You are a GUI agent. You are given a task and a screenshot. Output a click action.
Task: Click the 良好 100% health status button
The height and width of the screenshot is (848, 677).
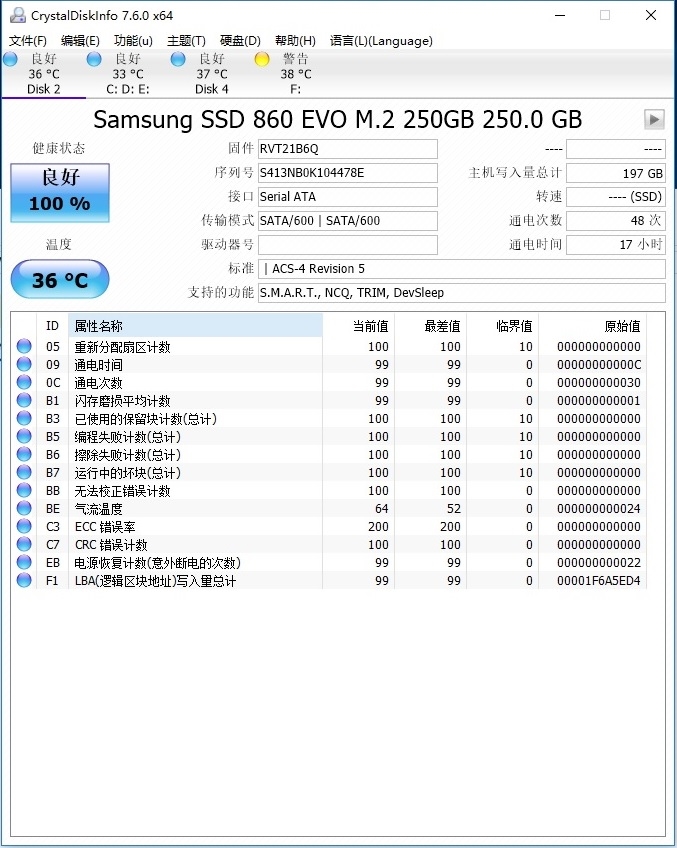(60, 192)
